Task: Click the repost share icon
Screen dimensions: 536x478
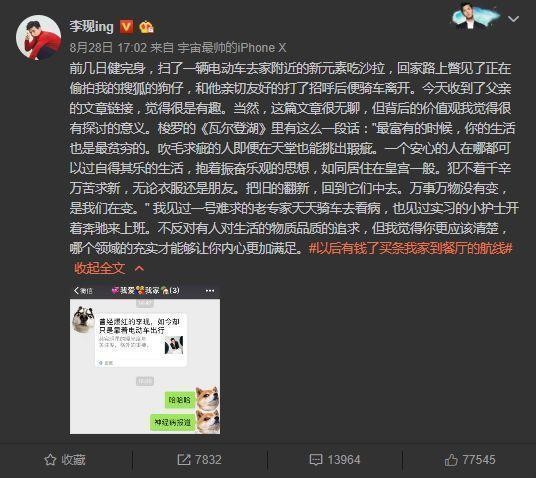Action: (184, 460)
